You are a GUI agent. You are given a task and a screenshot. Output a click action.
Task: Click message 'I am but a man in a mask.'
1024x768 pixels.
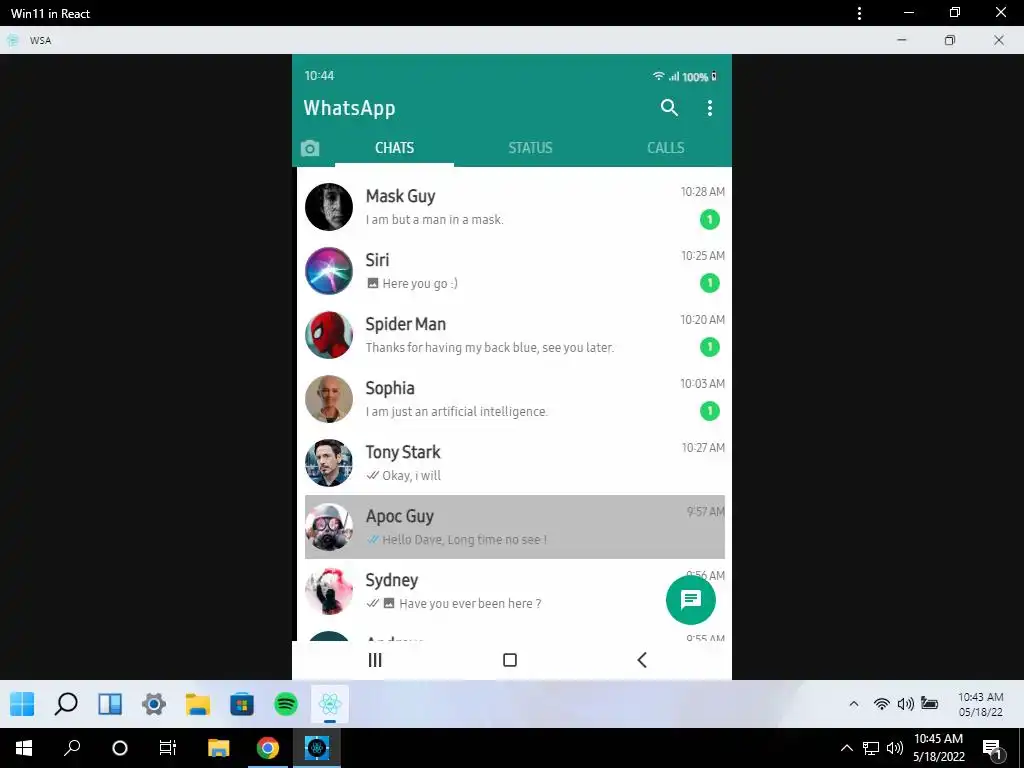tap(434, 219)
